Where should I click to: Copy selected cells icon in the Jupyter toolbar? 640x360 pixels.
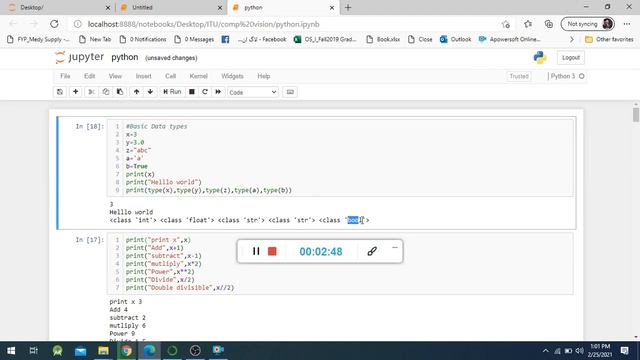[106, 92]
